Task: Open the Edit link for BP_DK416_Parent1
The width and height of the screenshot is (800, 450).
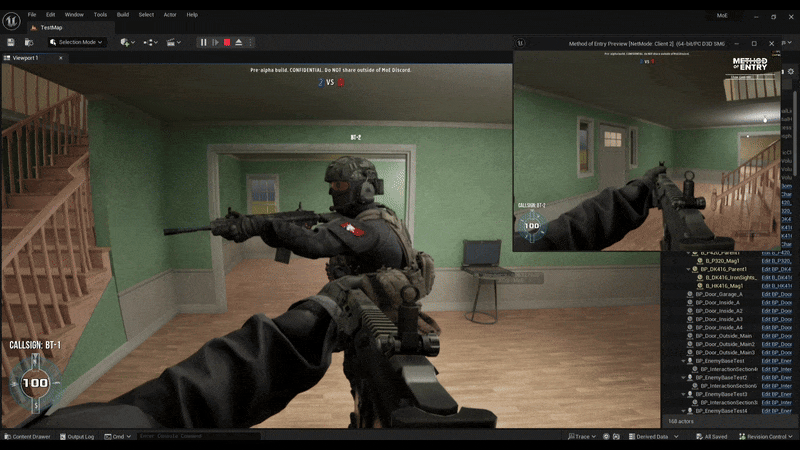Action: pos(777,269)
